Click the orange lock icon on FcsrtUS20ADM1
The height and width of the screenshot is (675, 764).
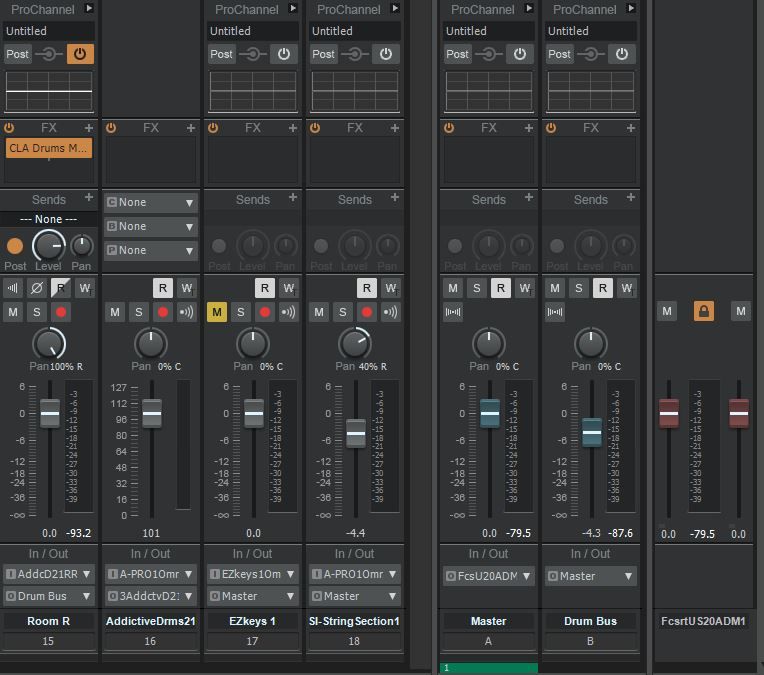[704, 312]
